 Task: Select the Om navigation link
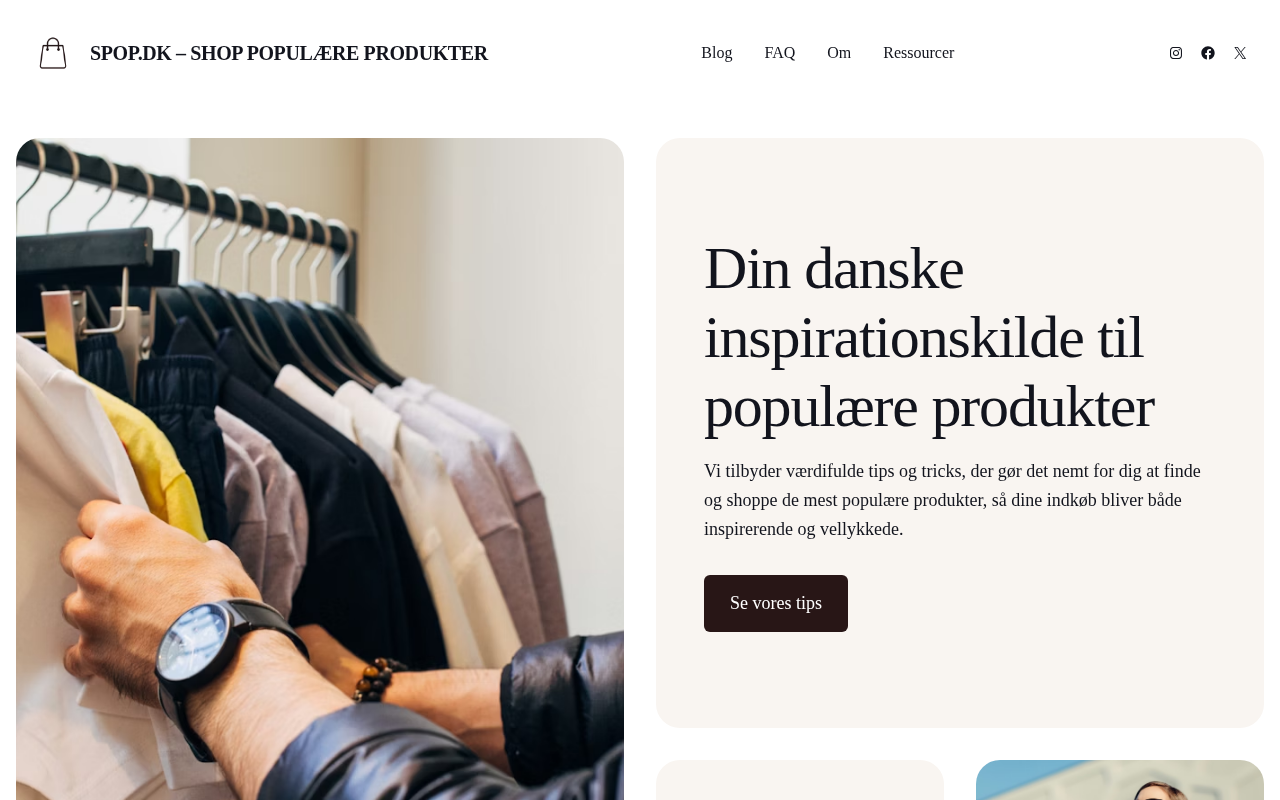pyautogui.click(x=839, y=53)
